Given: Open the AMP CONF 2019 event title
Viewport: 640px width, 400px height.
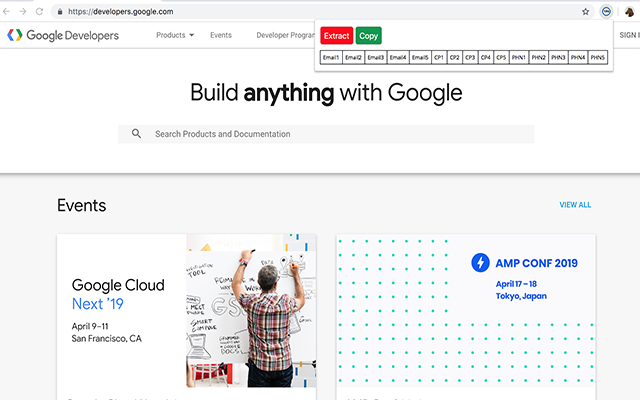Looking at the screenshot, I should [x=536, y=263].
